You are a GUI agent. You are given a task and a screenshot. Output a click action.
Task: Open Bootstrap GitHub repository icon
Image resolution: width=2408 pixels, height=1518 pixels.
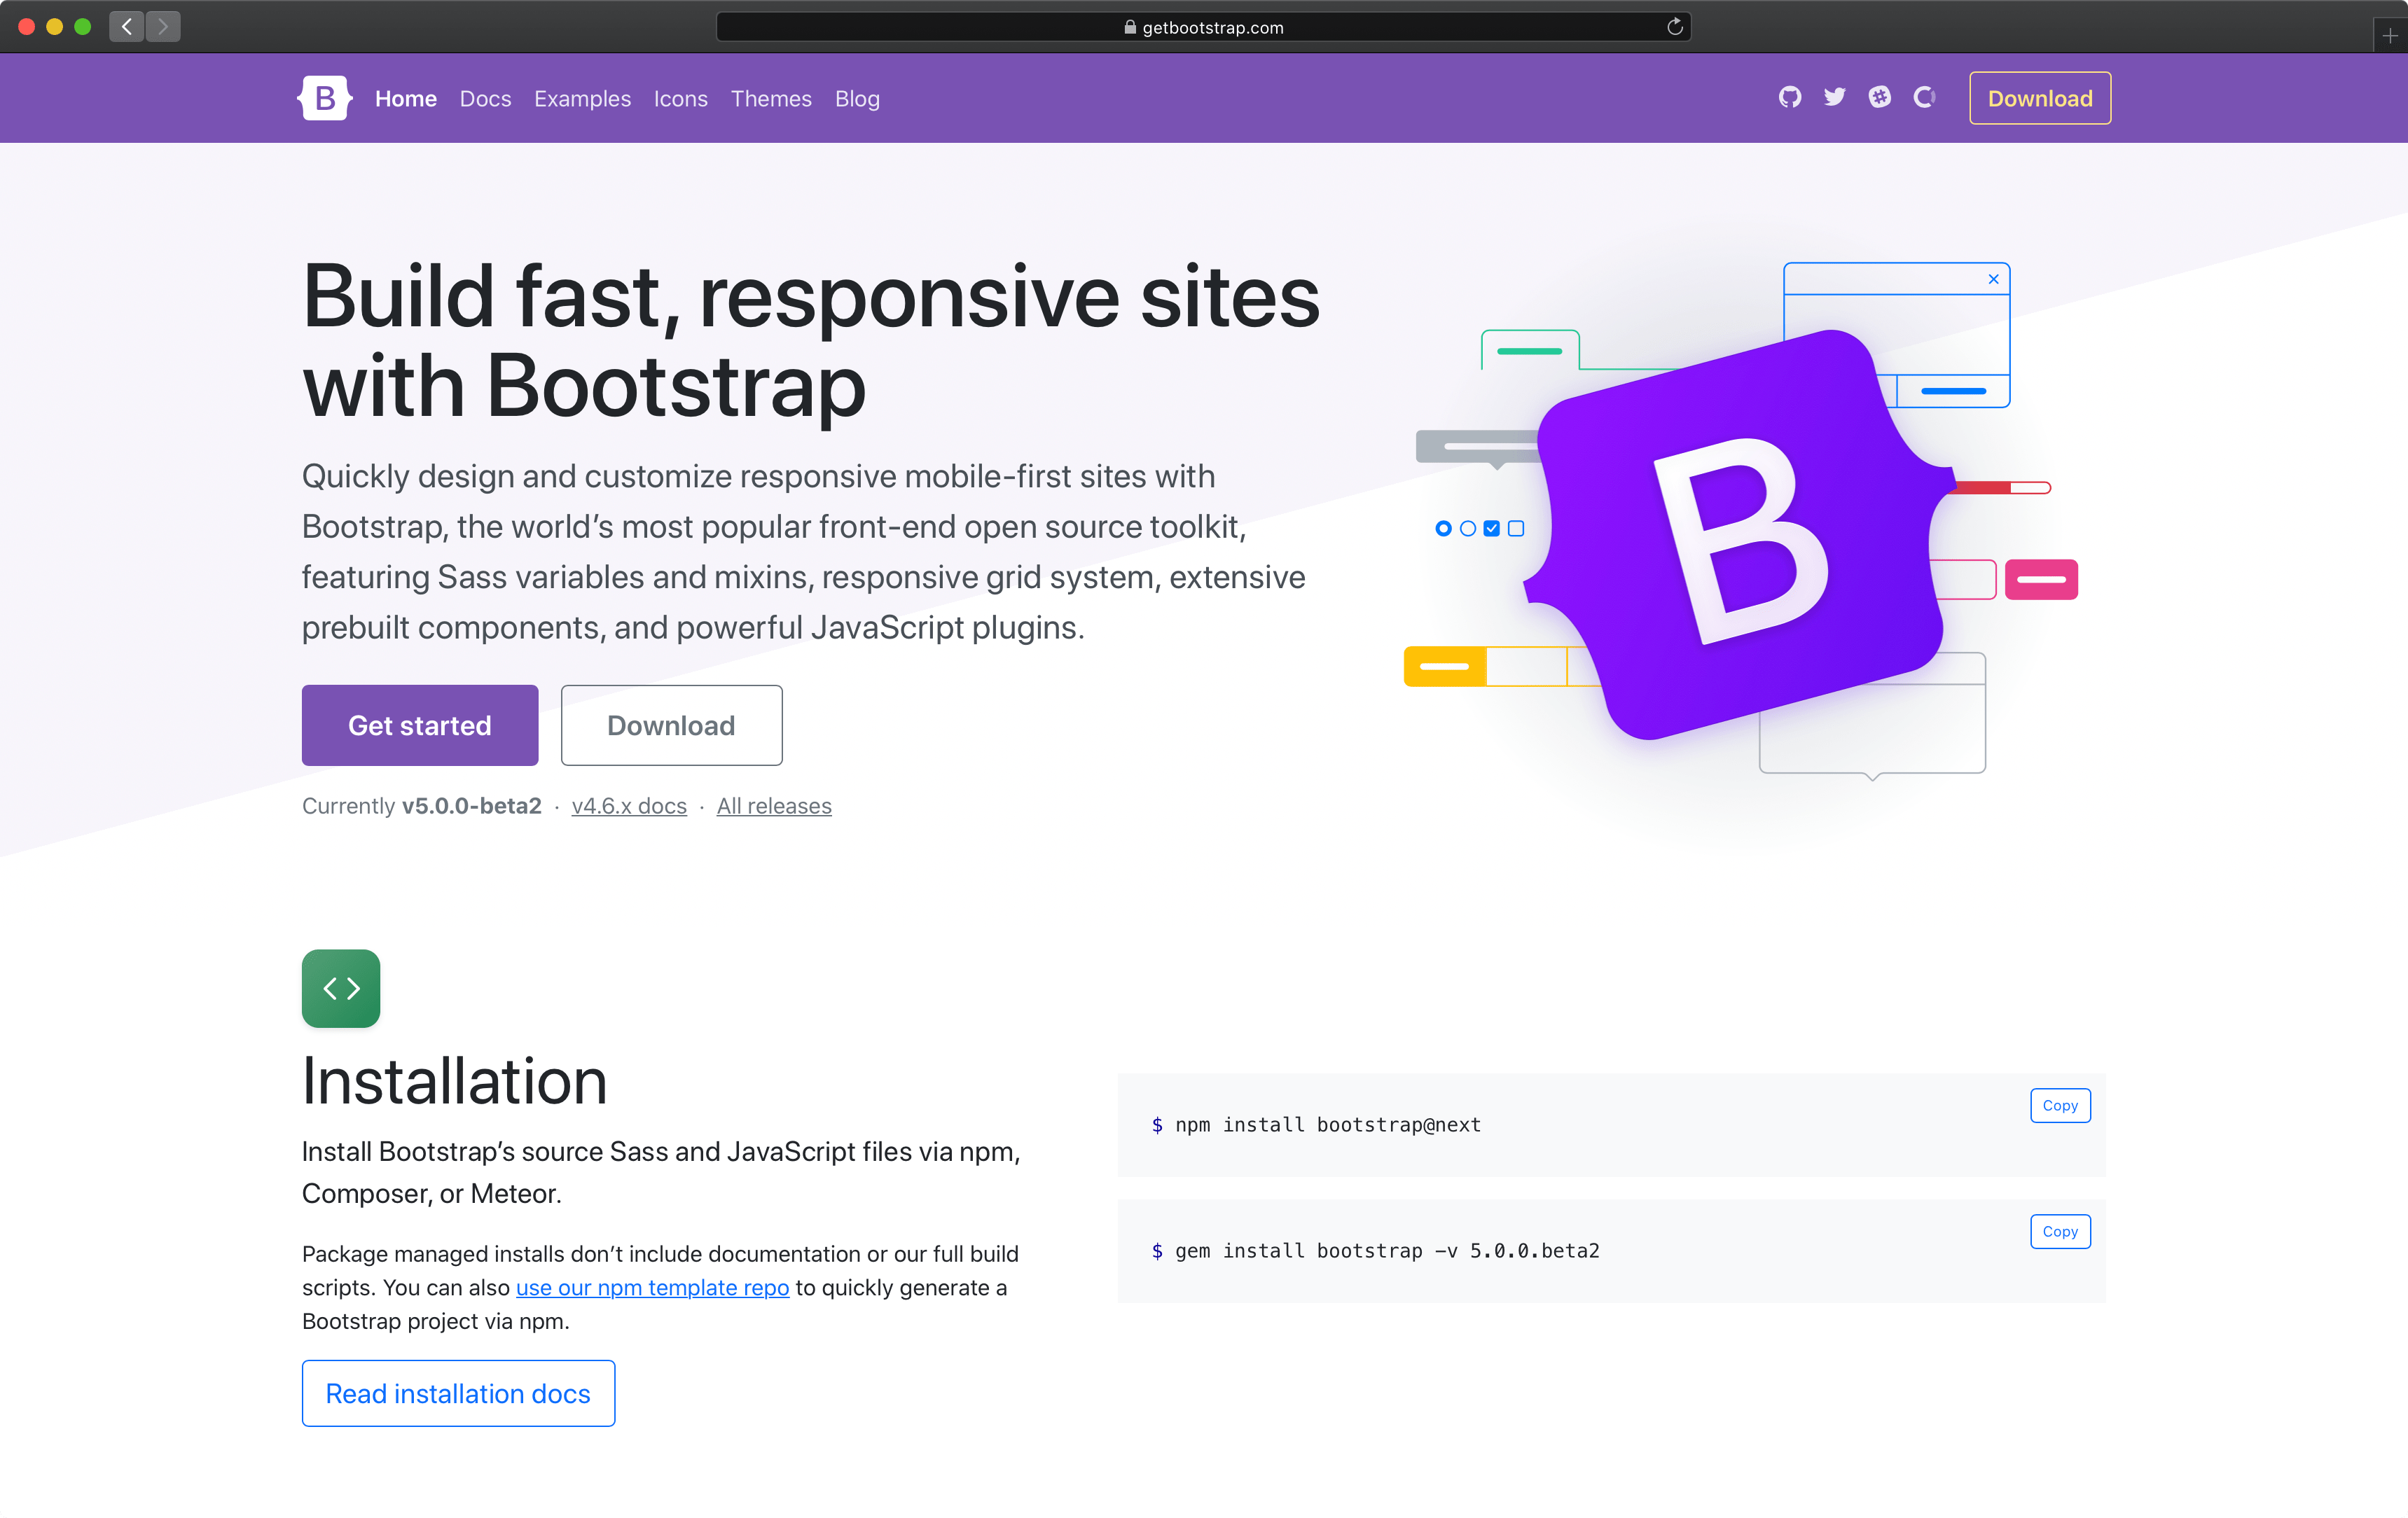tap(1787, 96)
